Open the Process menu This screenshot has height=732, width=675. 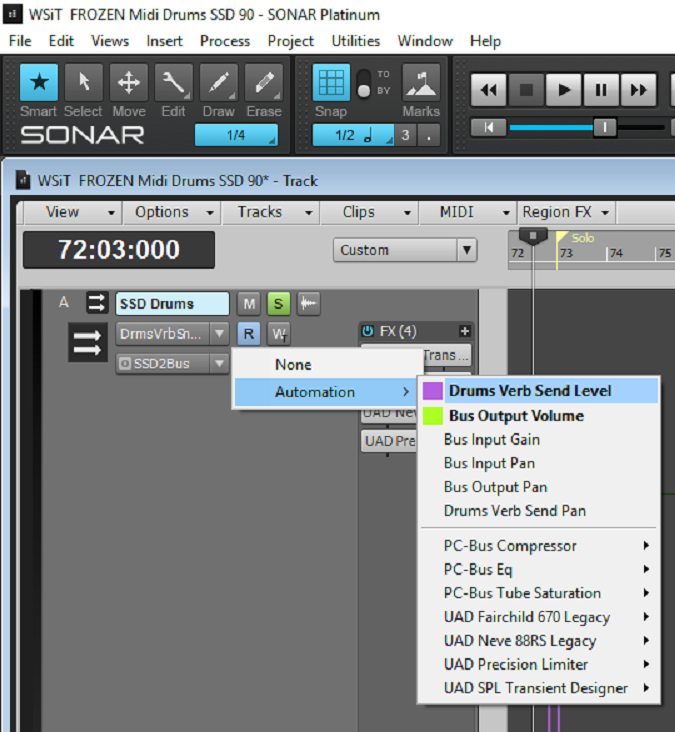pos(225,41)
